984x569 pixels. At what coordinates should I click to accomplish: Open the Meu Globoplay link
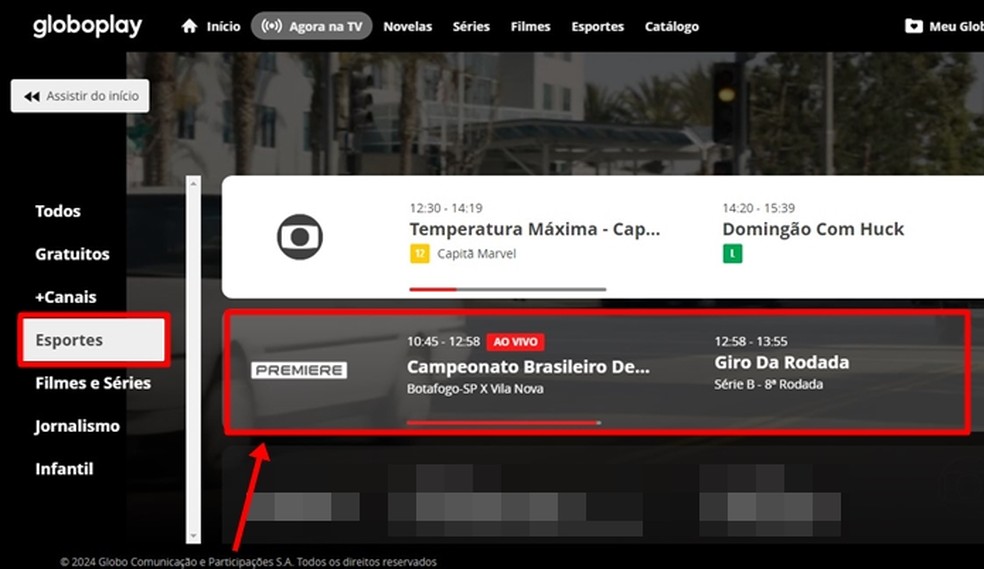tap(956, 26)
